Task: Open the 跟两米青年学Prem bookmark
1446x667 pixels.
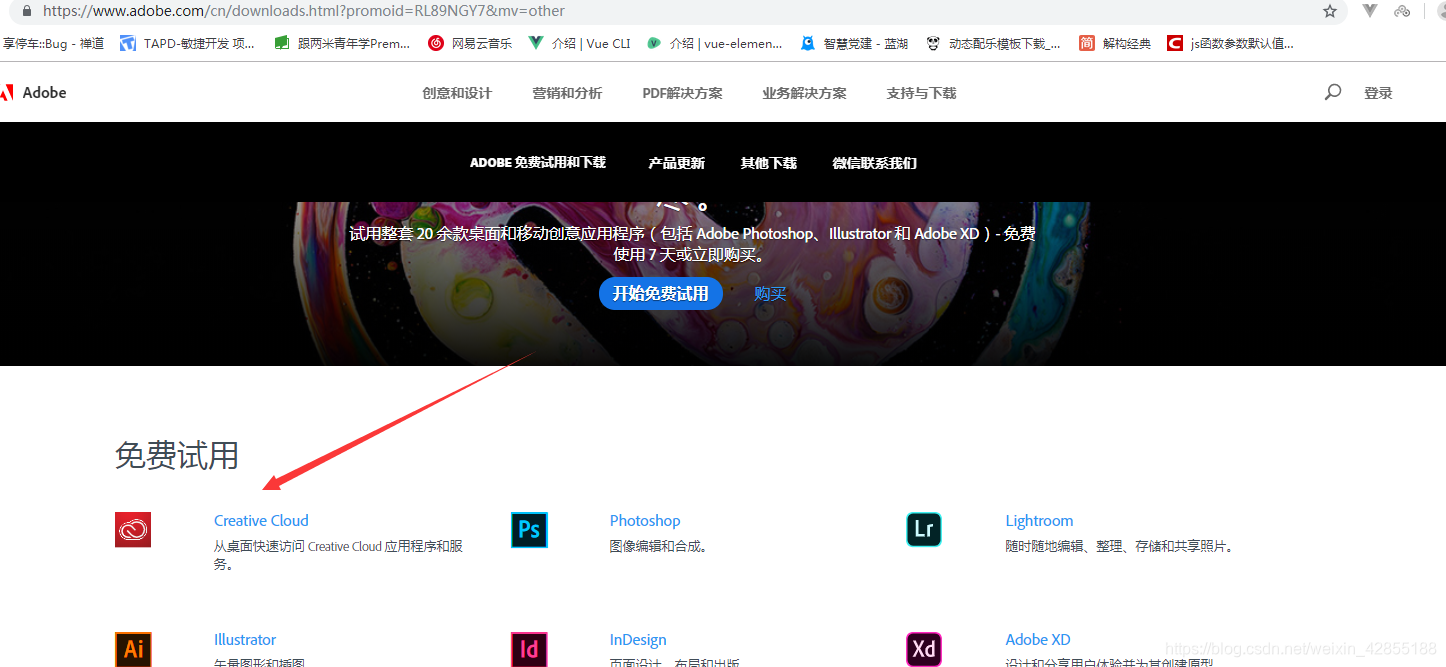Action: (342, 43)
